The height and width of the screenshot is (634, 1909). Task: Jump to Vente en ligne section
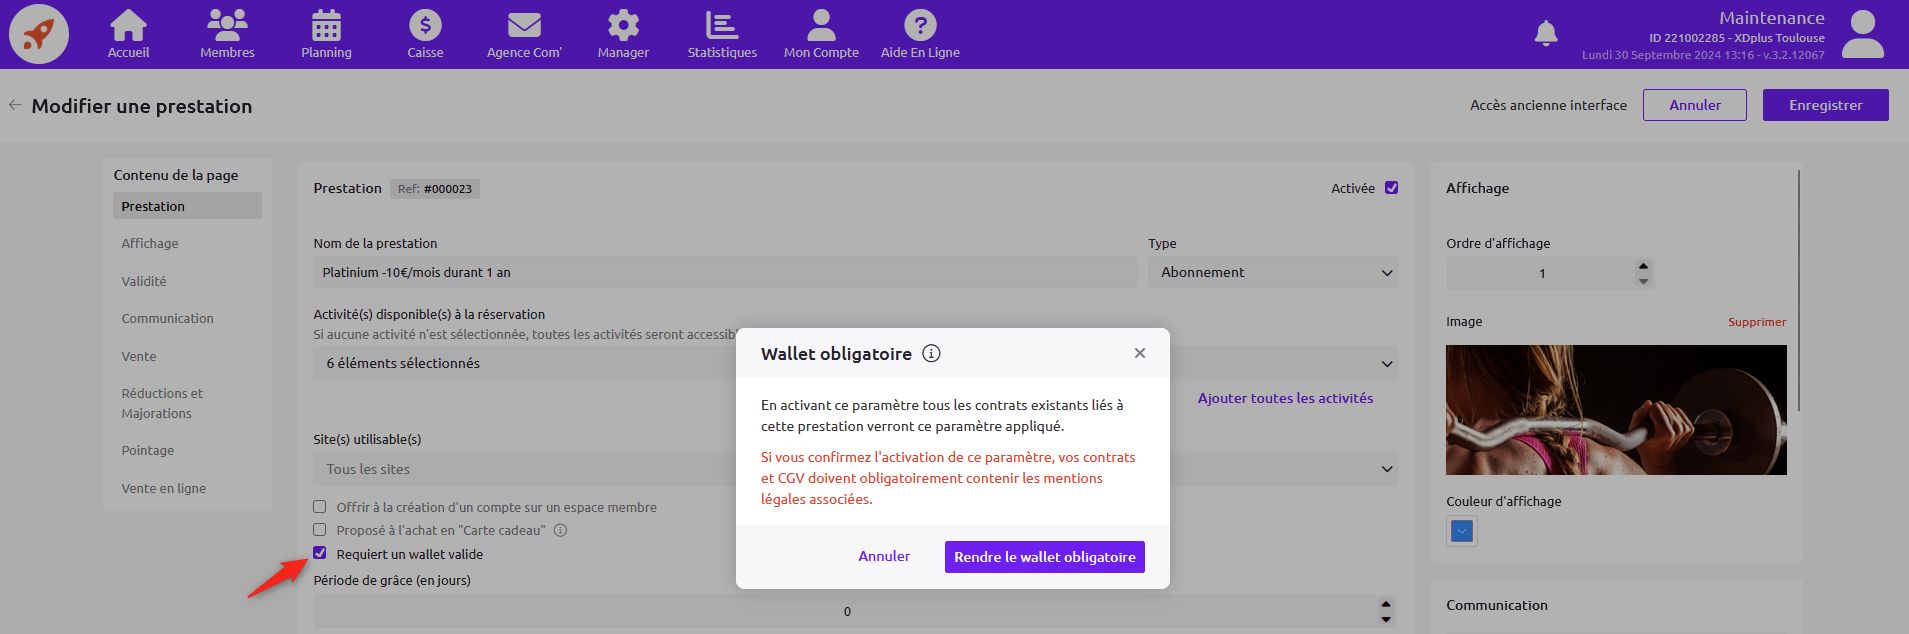click(164, 488)
